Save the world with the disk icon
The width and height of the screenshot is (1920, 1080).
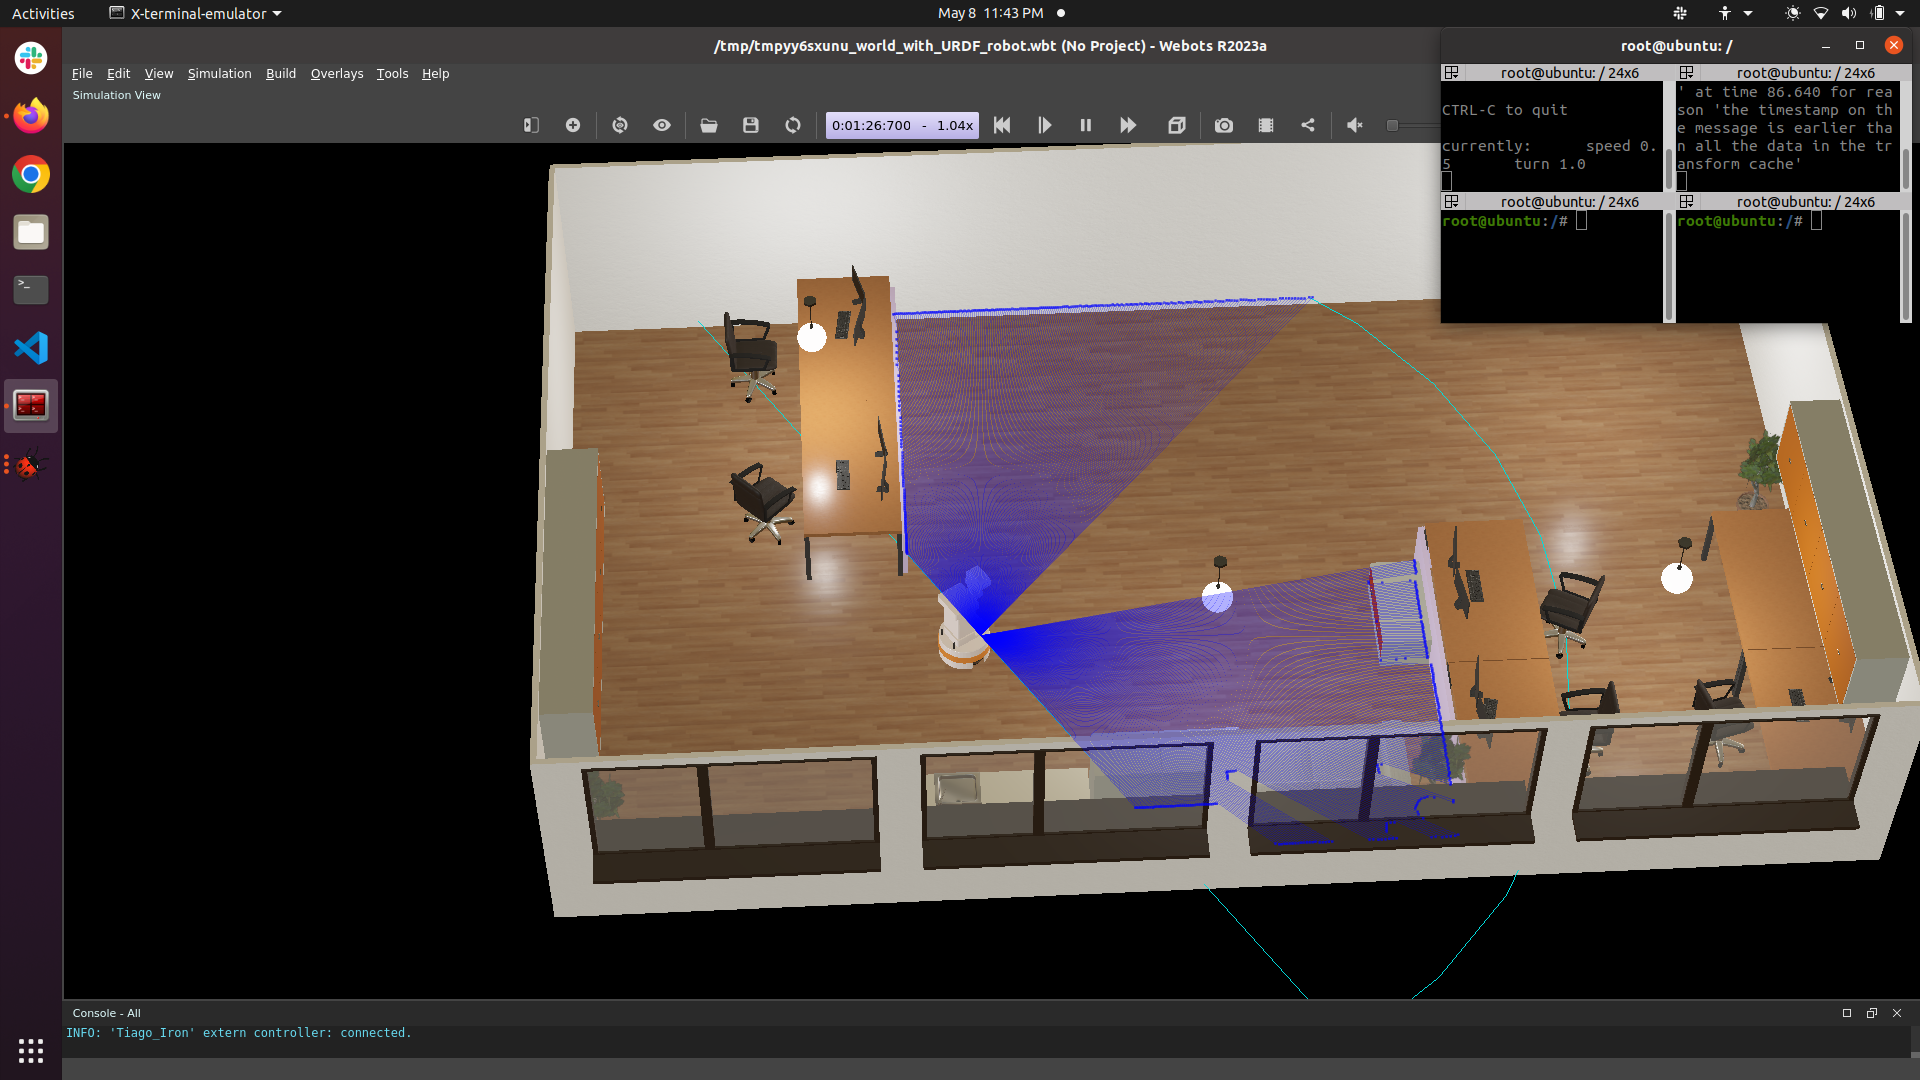(752, 125)
